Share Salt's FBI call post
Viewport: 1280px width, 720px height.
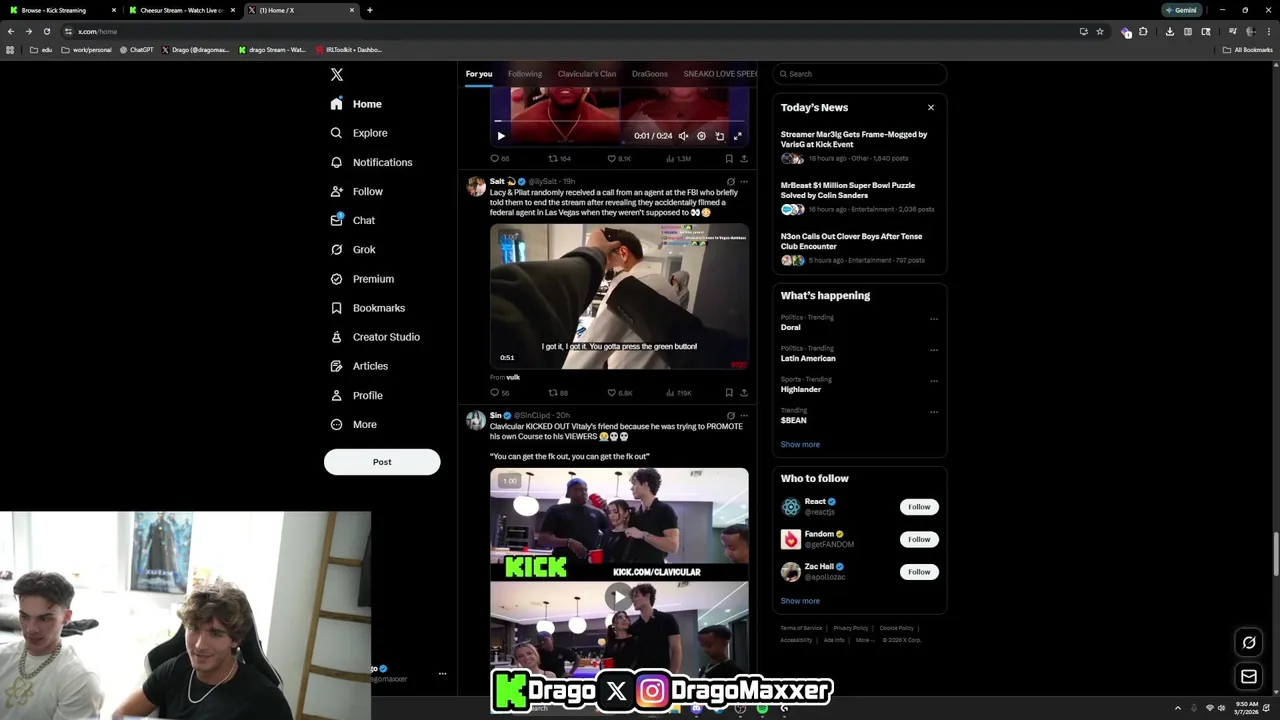pos(743,393)
